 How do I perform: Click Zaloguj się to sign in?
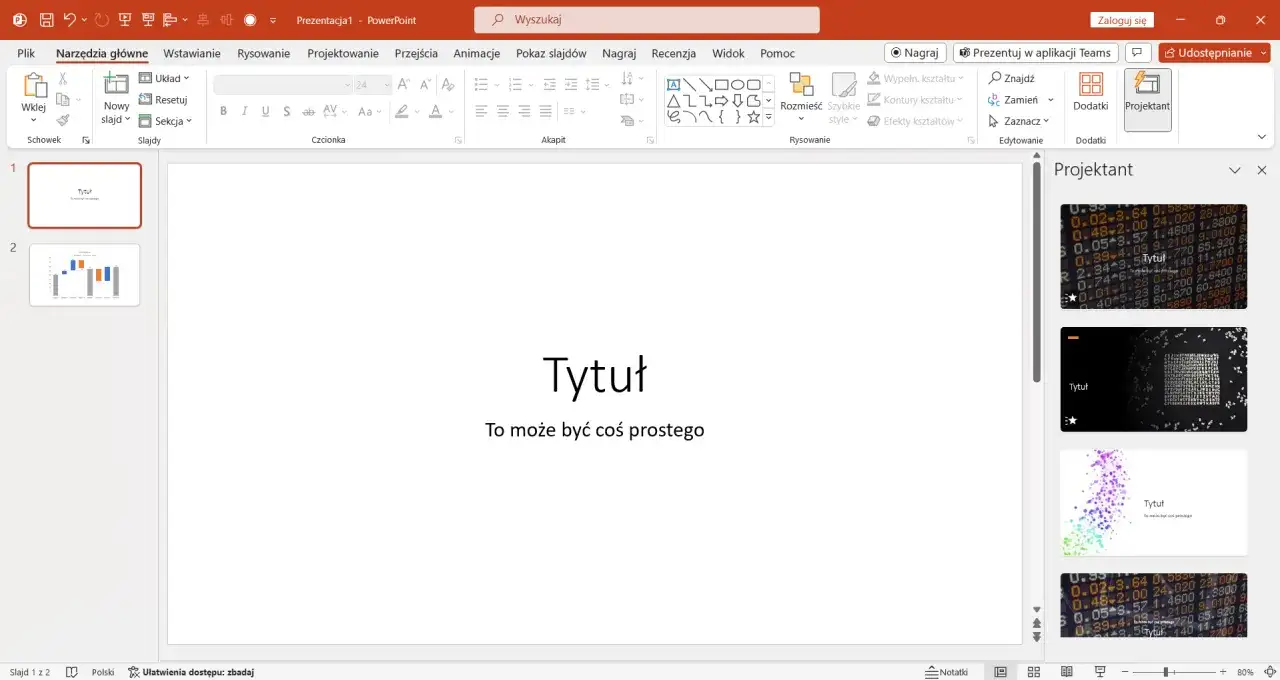[1121, 19]
